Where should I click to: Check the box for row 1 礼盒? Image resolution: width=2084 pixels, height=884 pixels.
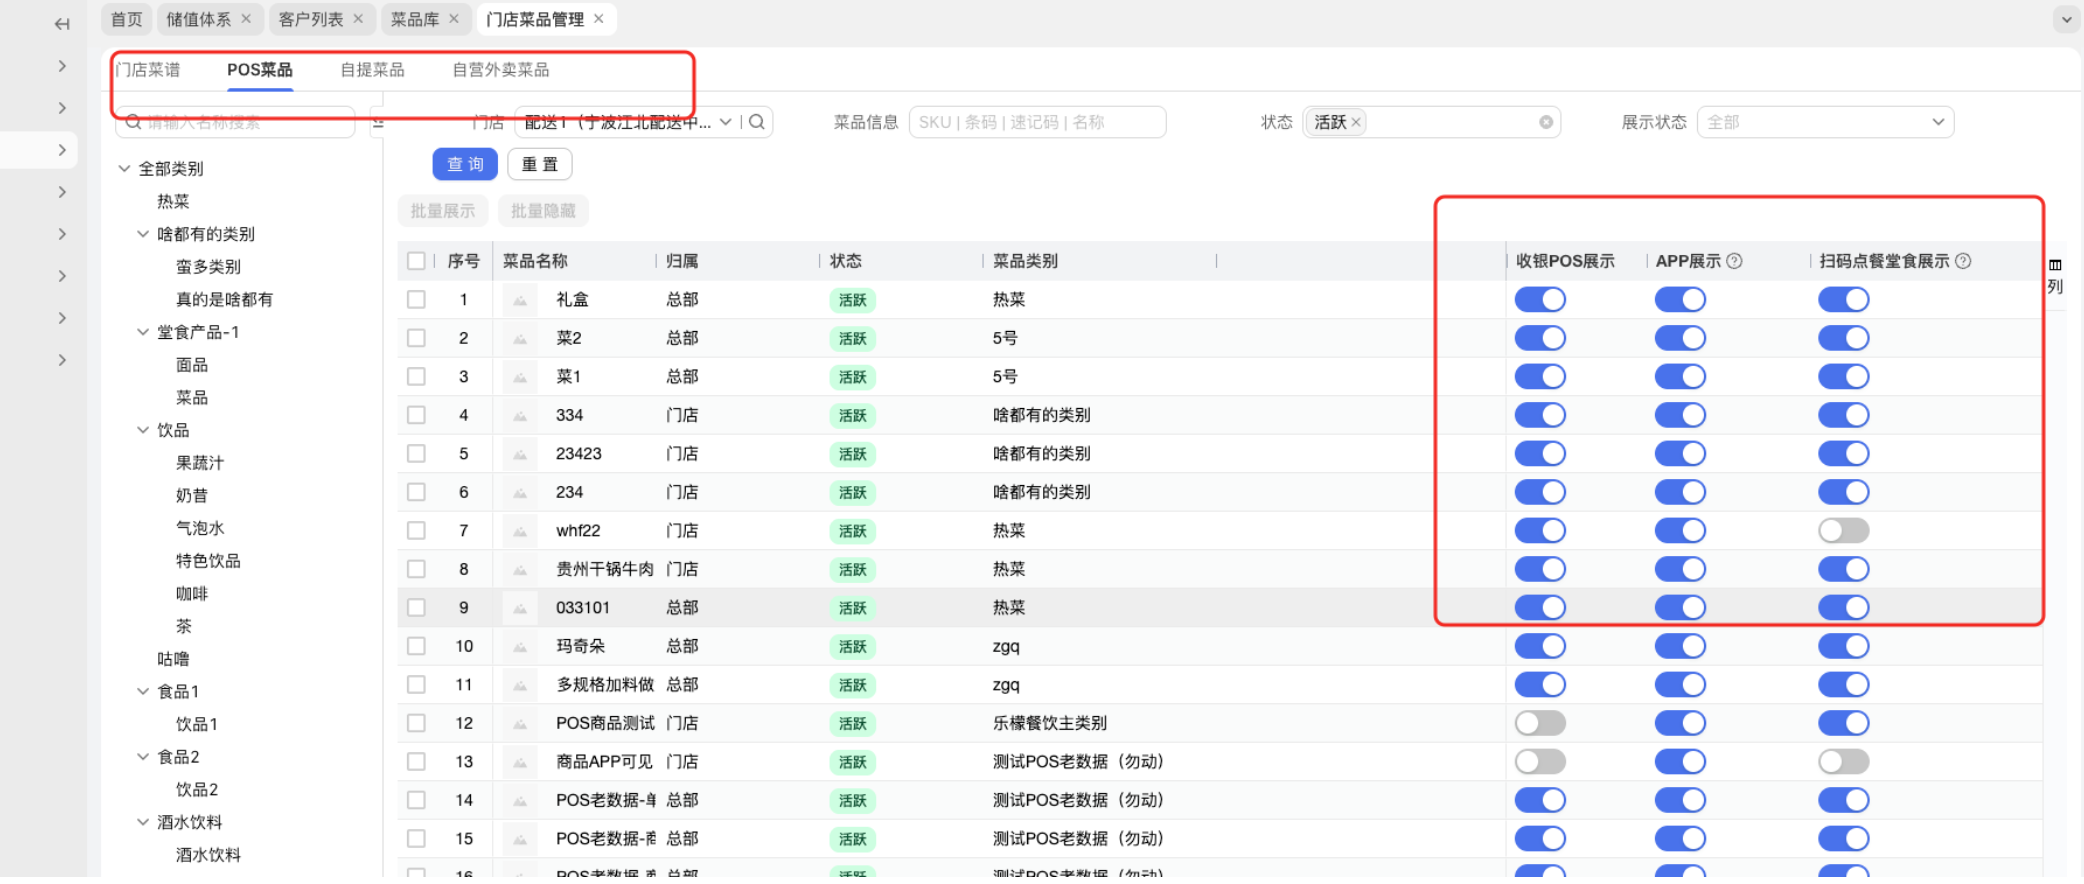tap(416, 300)
